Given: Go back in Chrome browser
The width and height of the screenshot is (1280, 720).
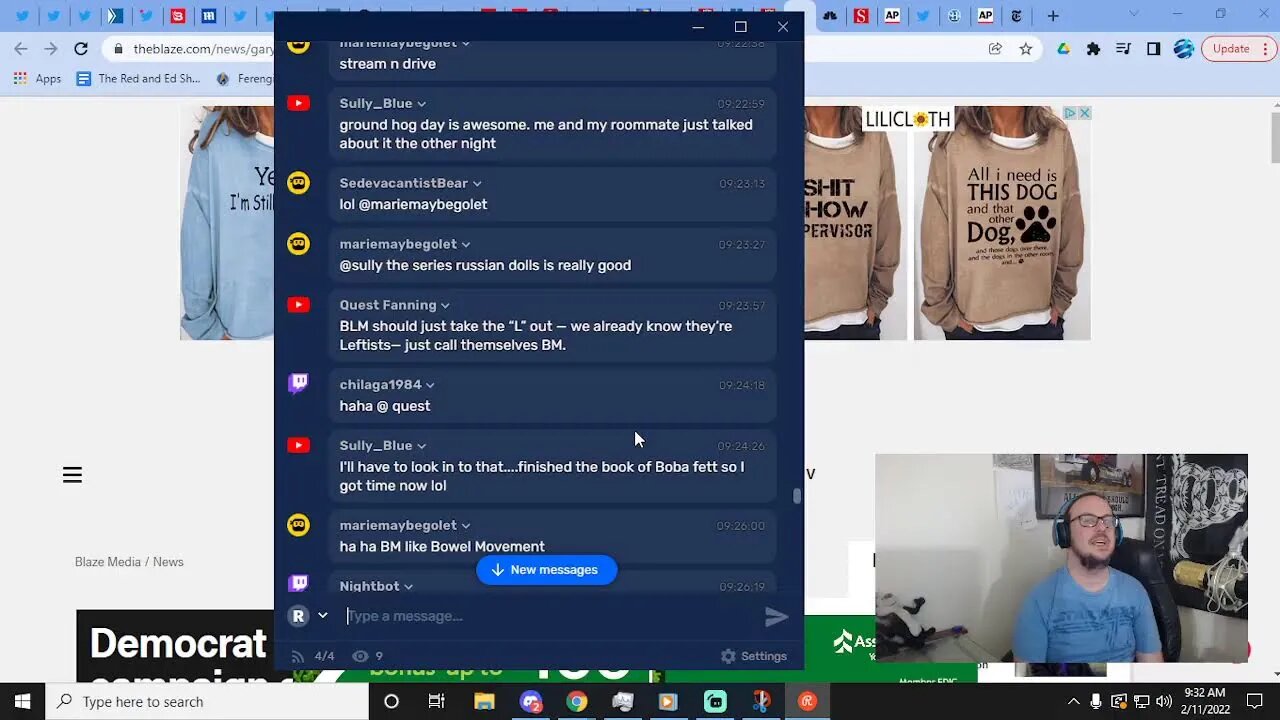Looking at the screenshot, I should click(21, 48).
